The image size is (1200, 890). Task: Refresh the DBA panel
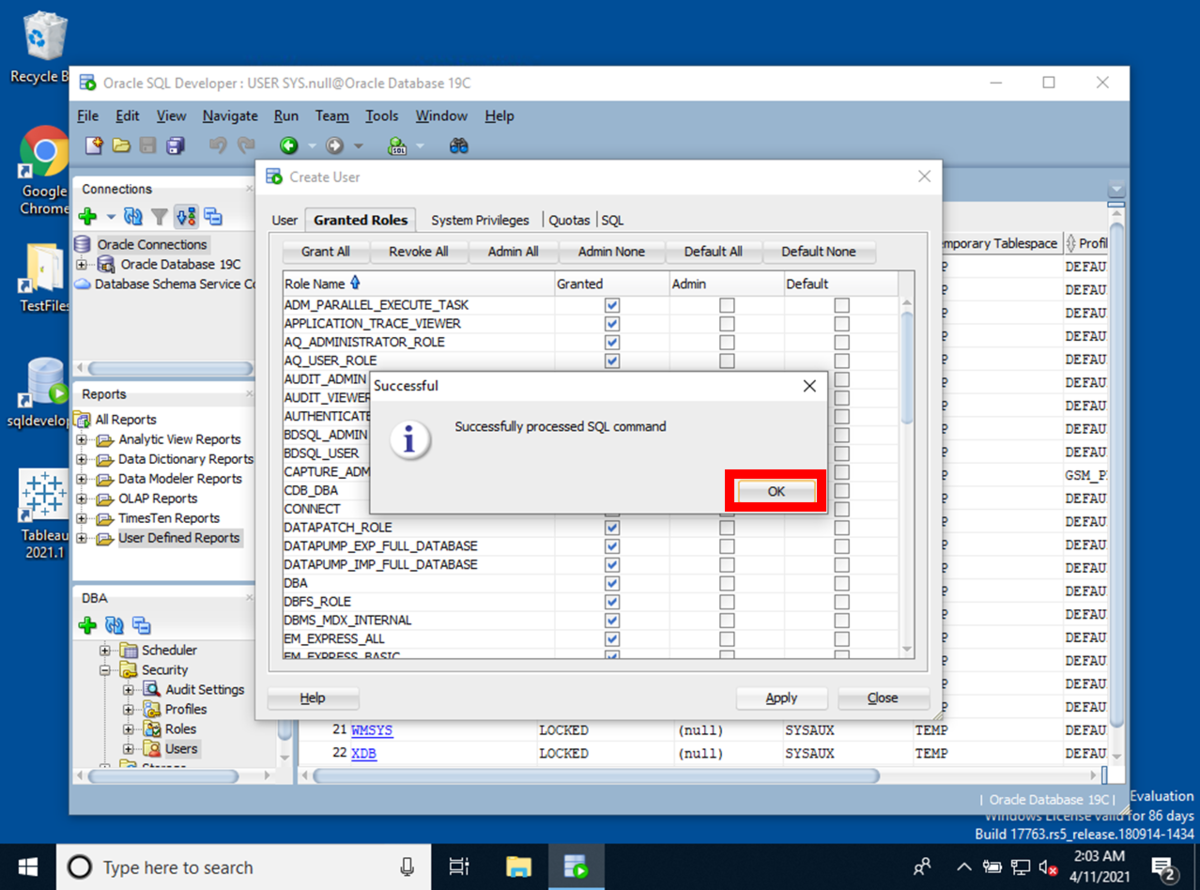click(114, 625)
